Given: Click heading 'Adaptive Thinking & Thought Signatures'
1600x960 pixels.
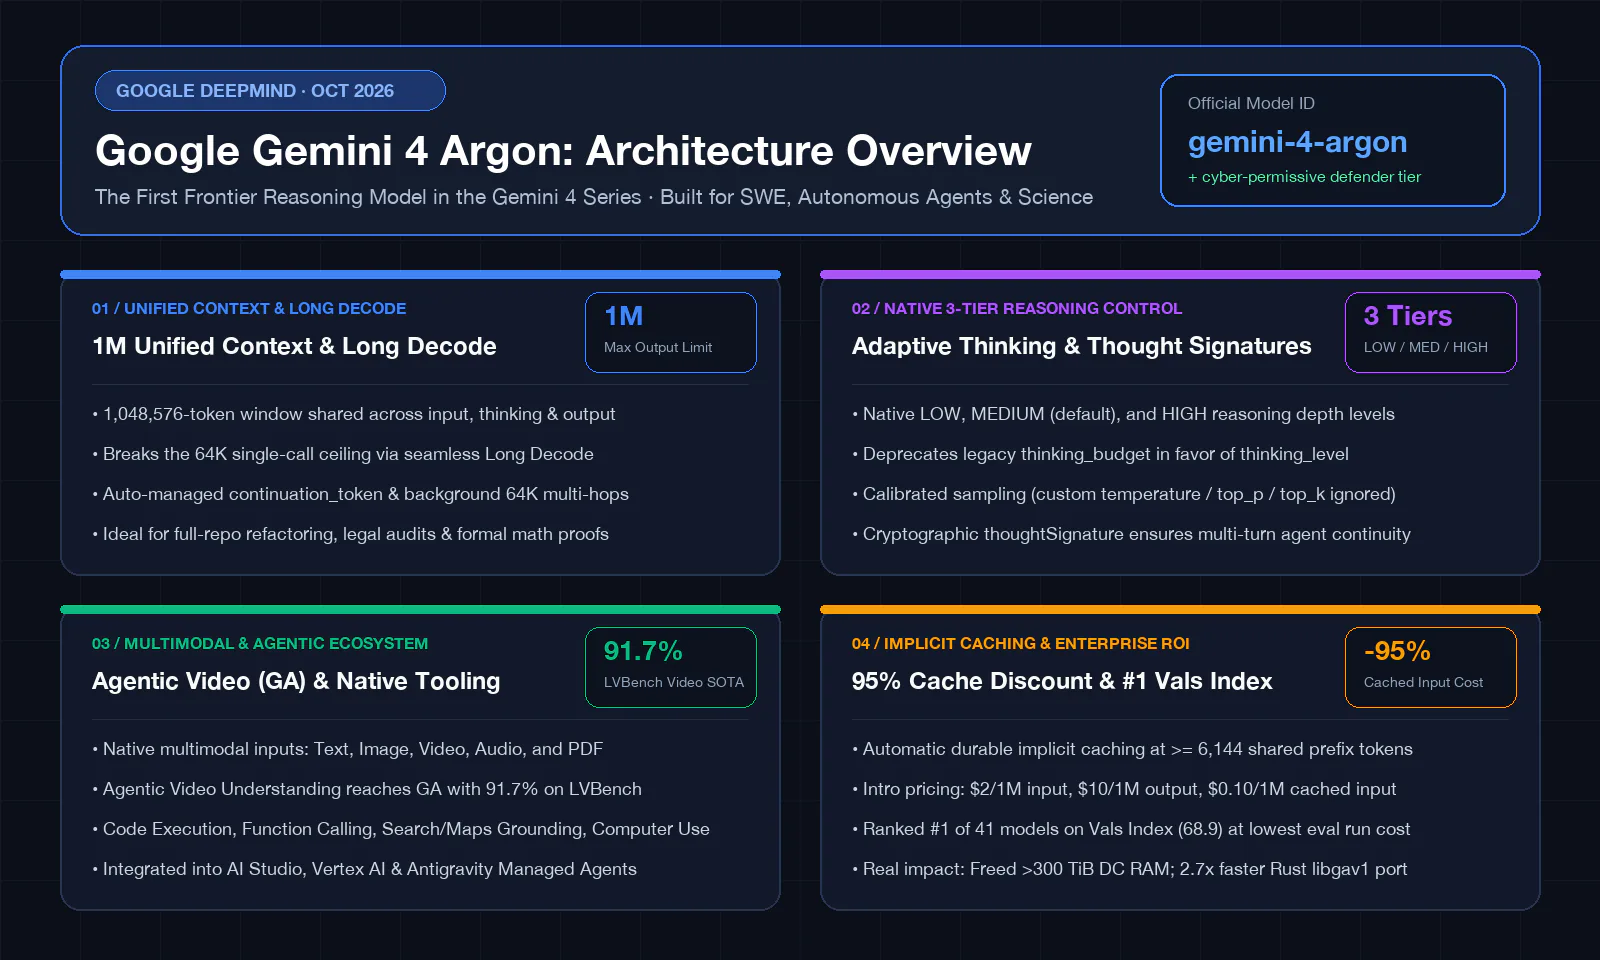Looking at the screenshot, I should [1082, 346].
